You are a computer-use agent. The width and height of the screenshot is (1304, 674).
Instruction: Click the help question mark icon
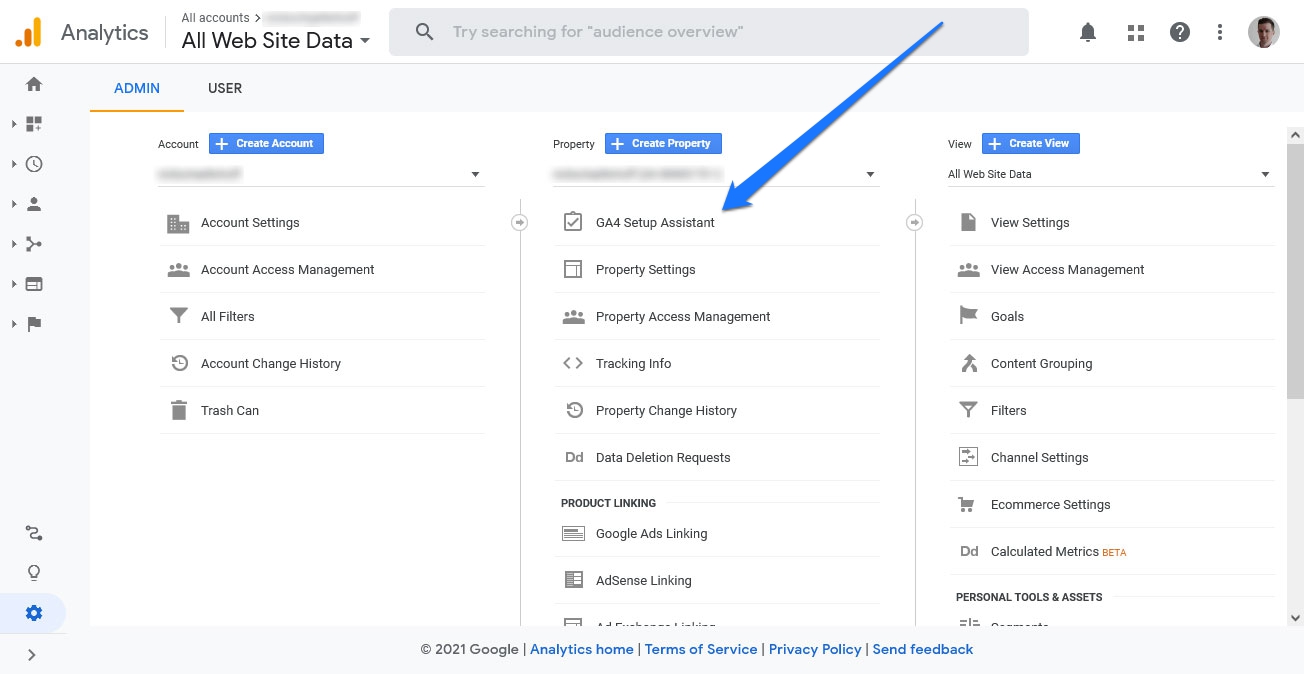click(x=1180, y=32)
